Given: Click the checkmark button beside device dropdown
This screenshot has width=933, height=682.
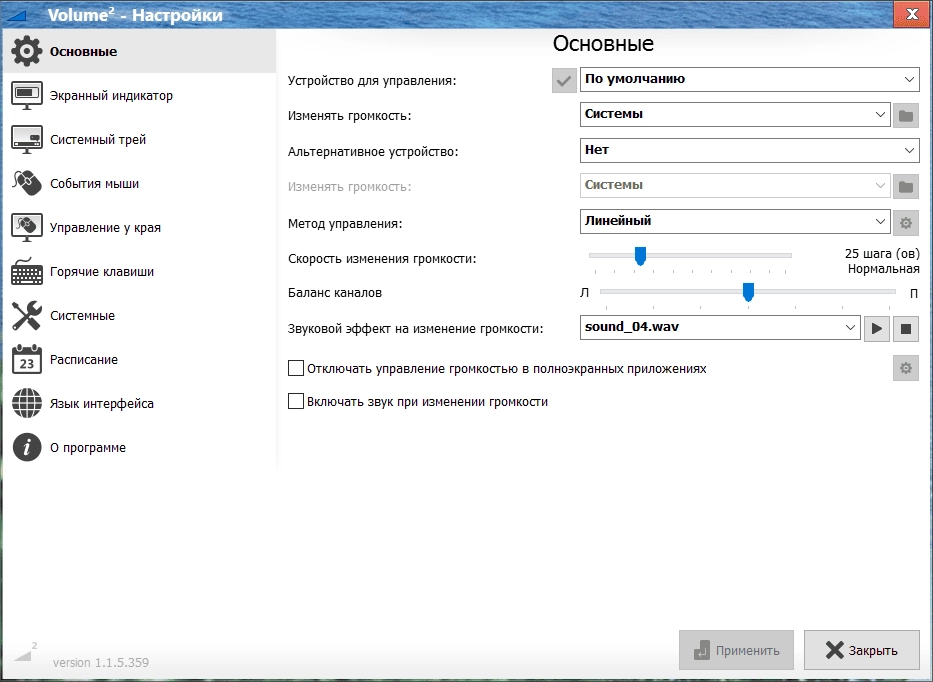Looking at the screenshot, I should (x=564, y=80).
